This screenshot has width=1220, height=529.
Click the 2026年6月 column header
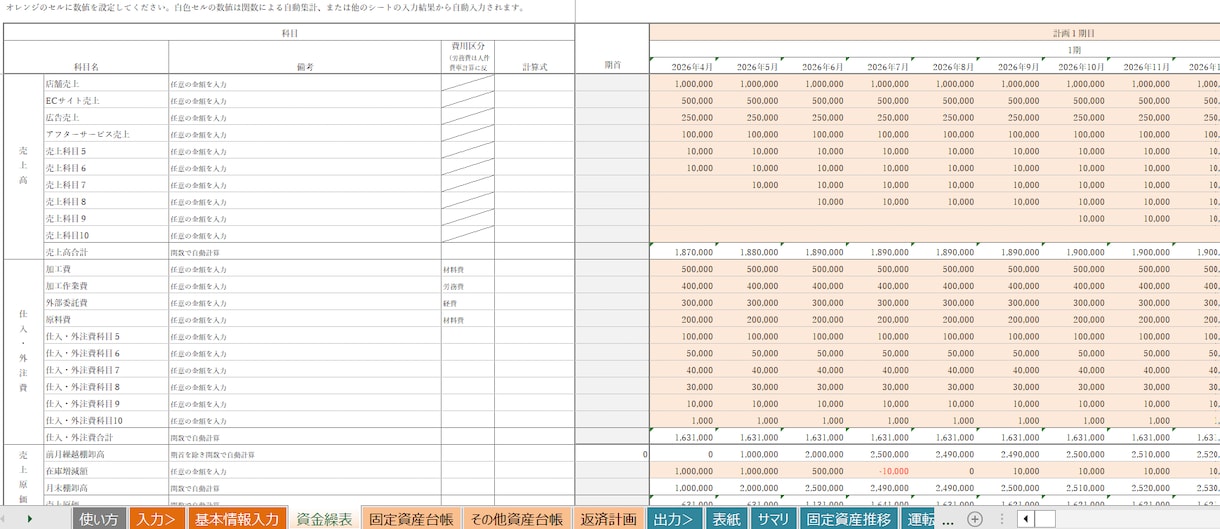[812, 66]
